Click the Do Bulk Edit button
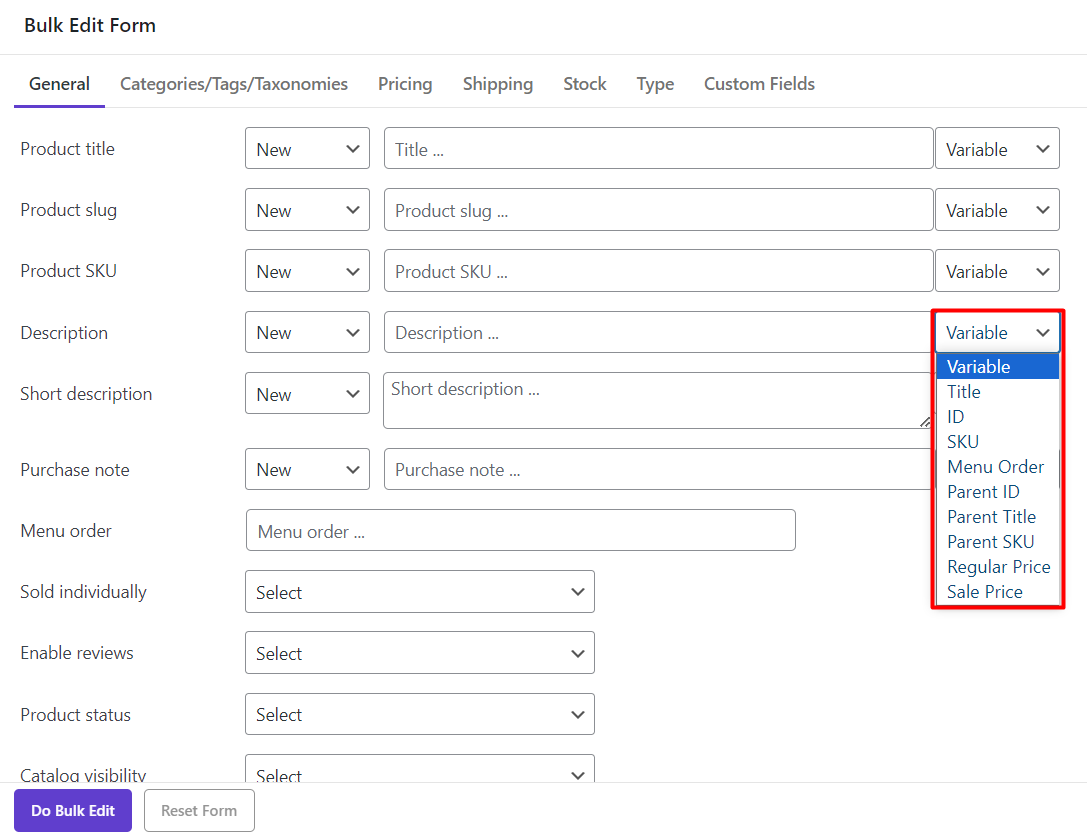Viewport: 1087px width, 837px height. tap(73, 810)
